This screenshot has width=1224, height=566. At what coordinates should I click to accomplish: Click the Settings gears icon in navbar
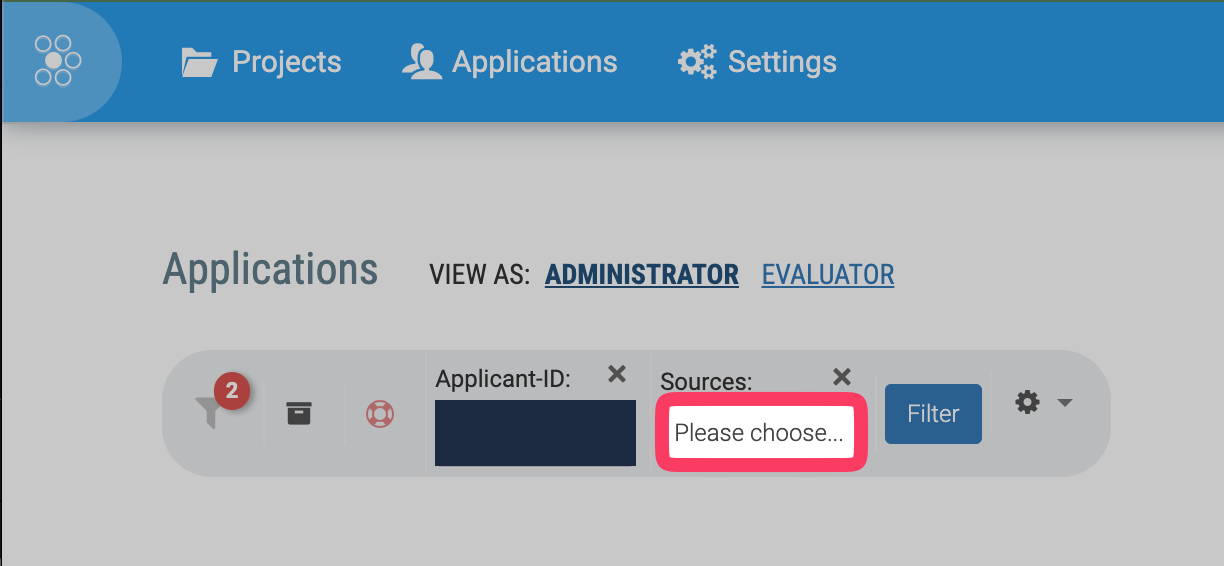point(697,62)
